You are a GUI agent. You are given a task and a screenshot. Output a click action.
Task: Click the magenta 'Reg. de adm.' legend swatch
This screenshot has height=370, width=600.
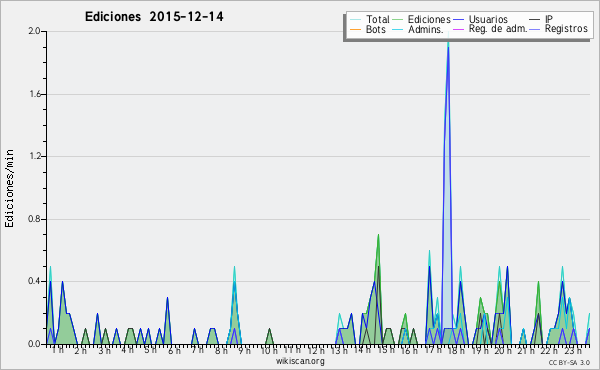click(458, 29)
